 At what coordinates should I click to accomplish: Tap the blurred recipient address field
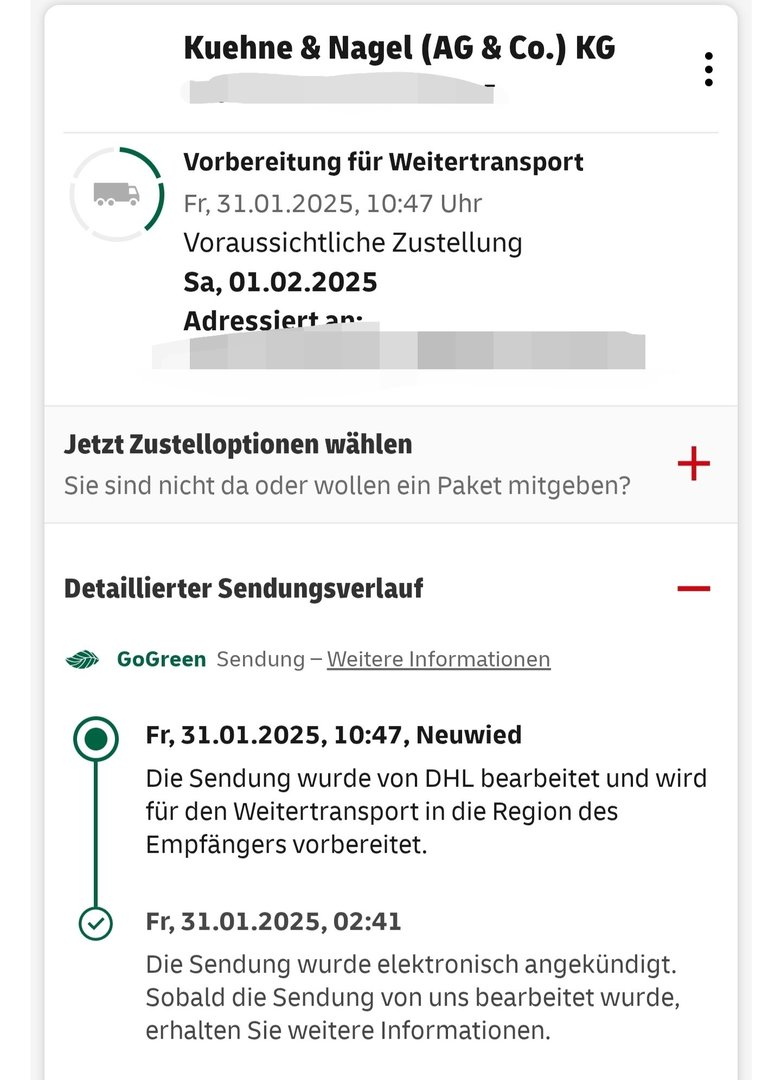[x=399, y=349]
